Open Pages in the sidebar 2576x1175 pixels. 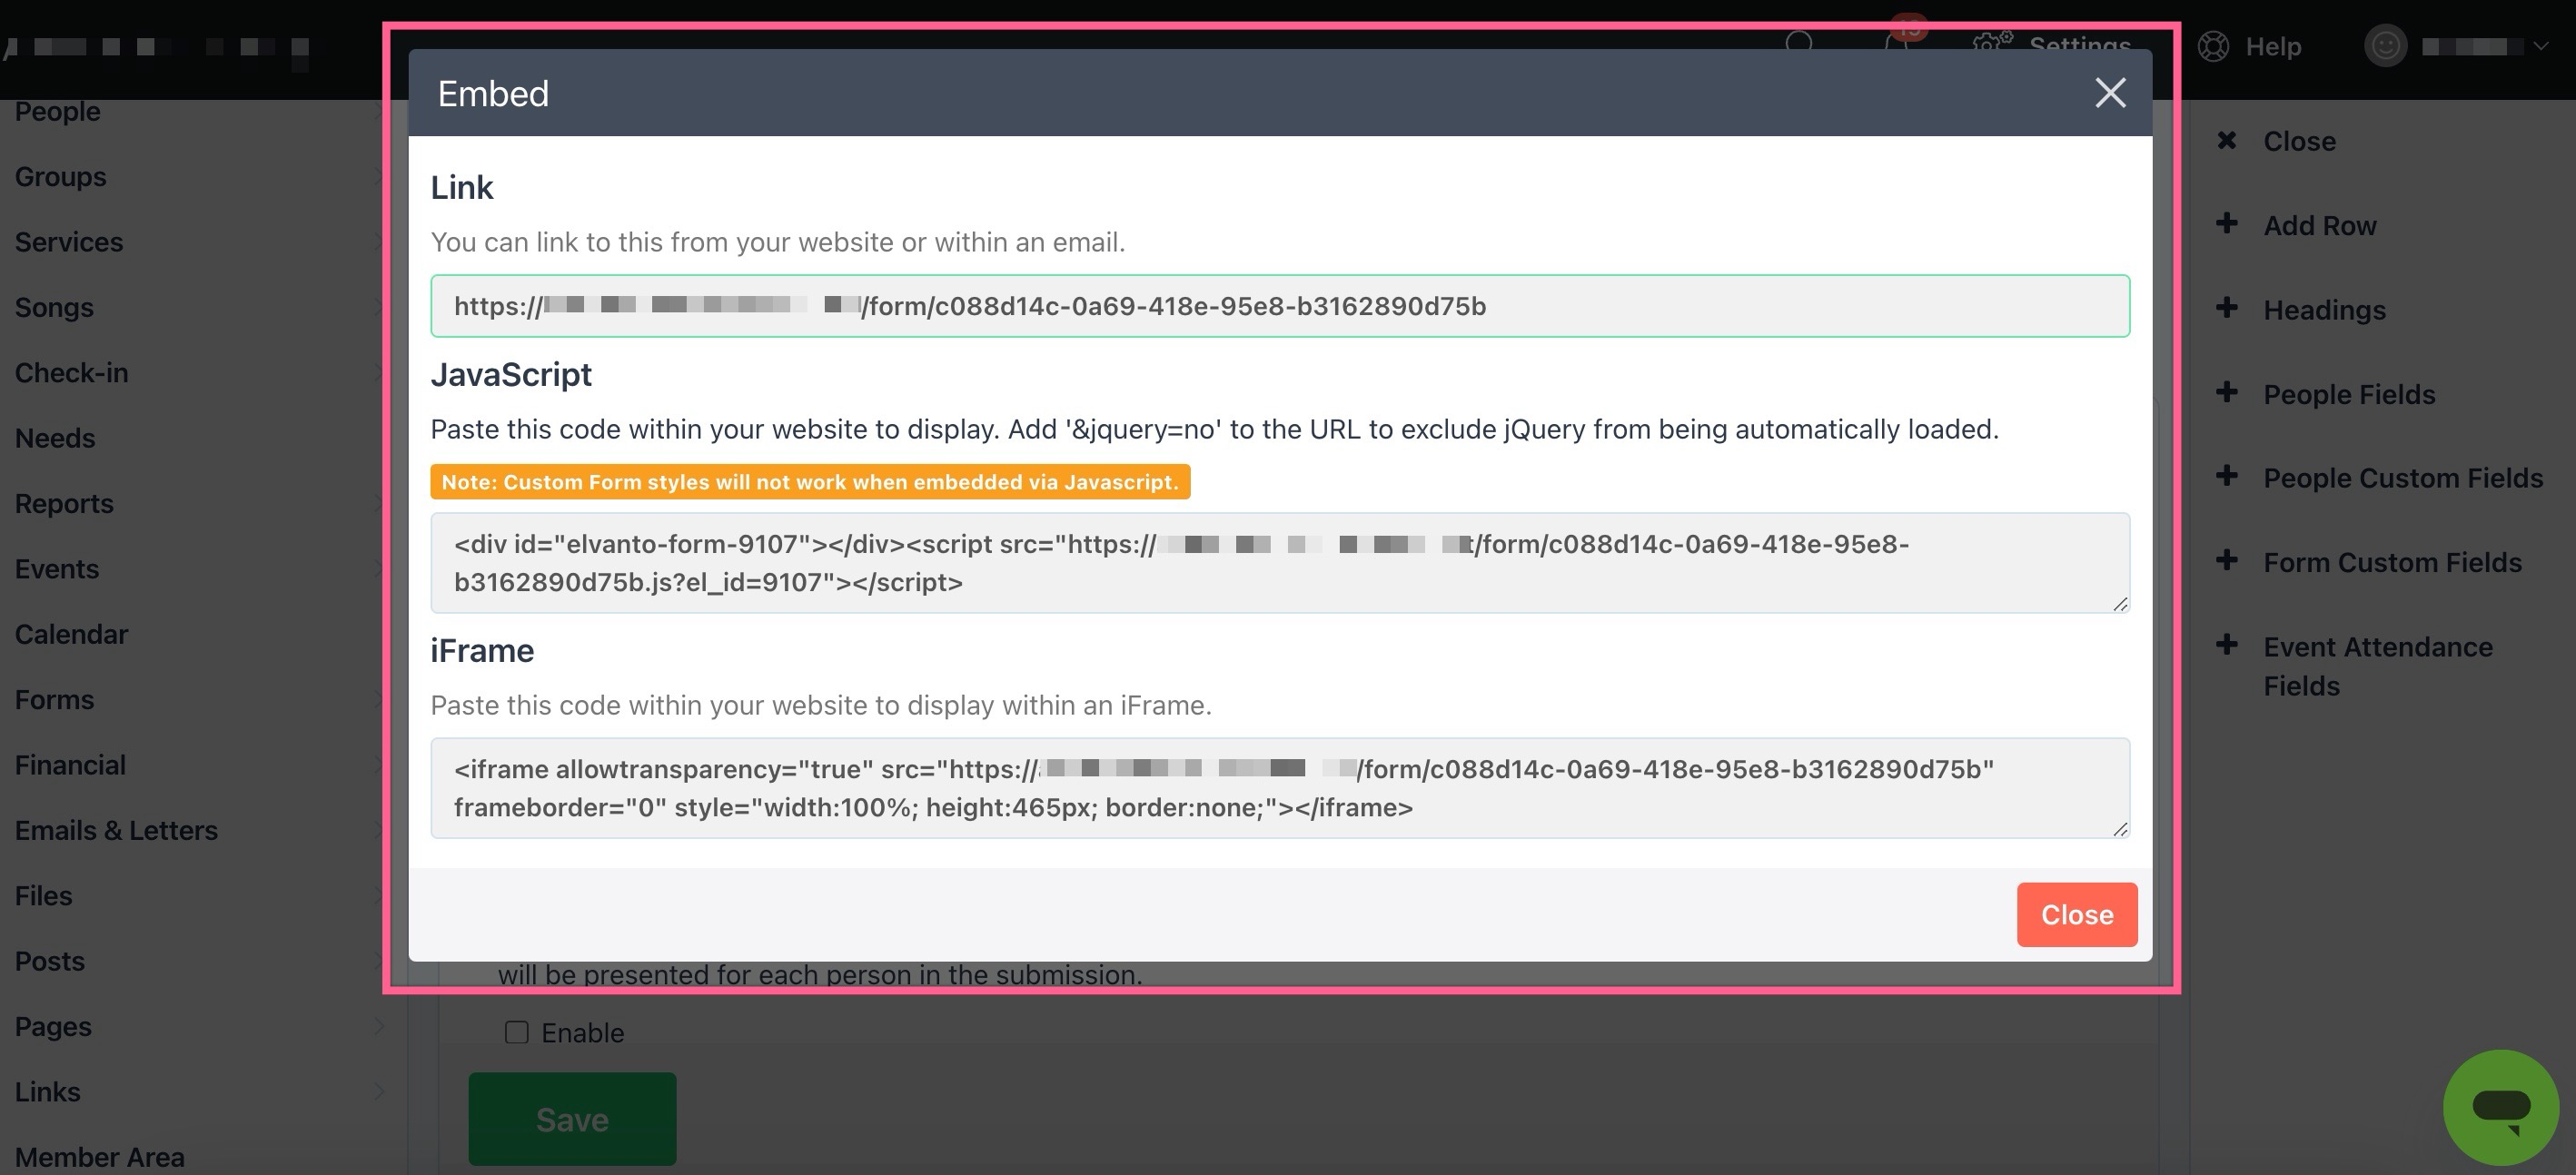tap(53, 1026)
